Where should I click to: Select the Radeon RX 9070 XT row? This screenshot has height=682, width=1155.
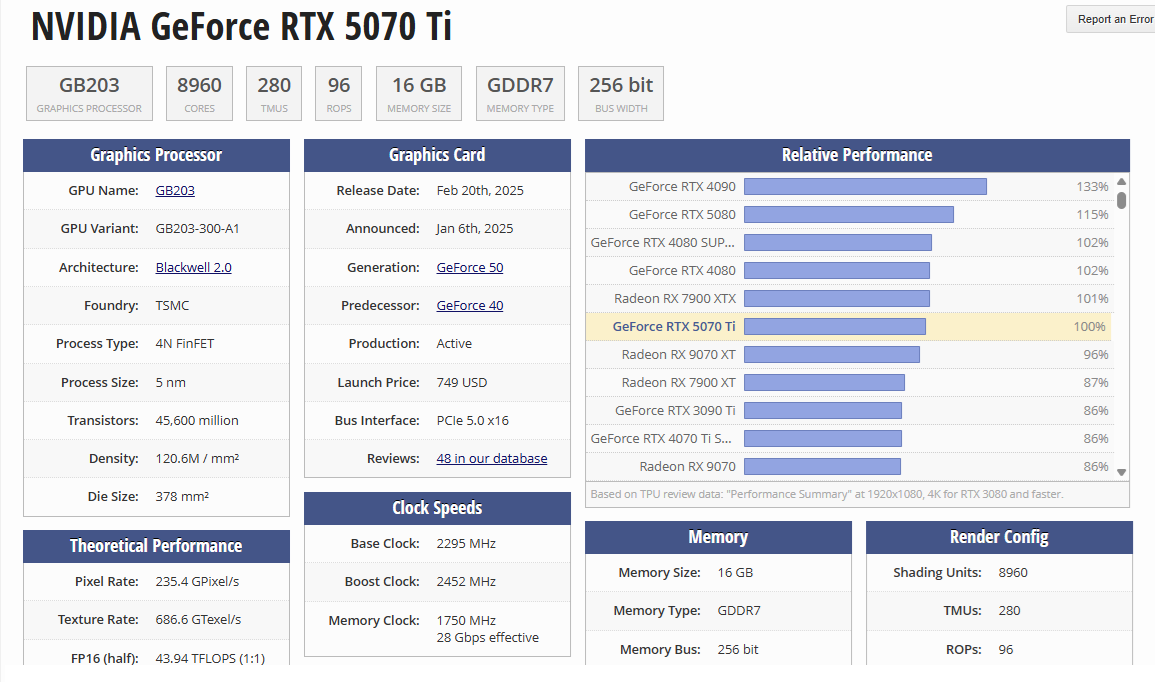[x=849, y=354]
